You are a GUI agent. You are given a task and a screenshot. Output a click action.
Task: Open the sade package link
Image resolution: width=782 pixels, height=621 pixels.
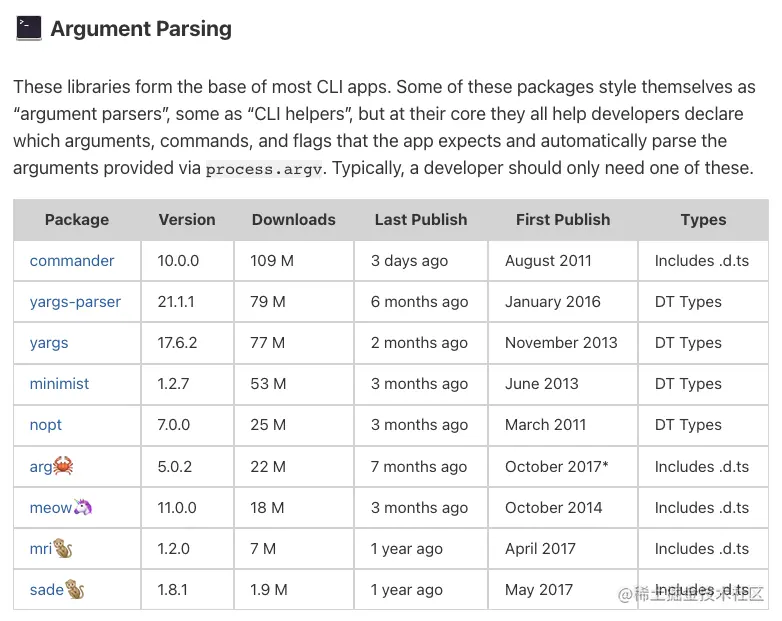click(x=46, y=589)
